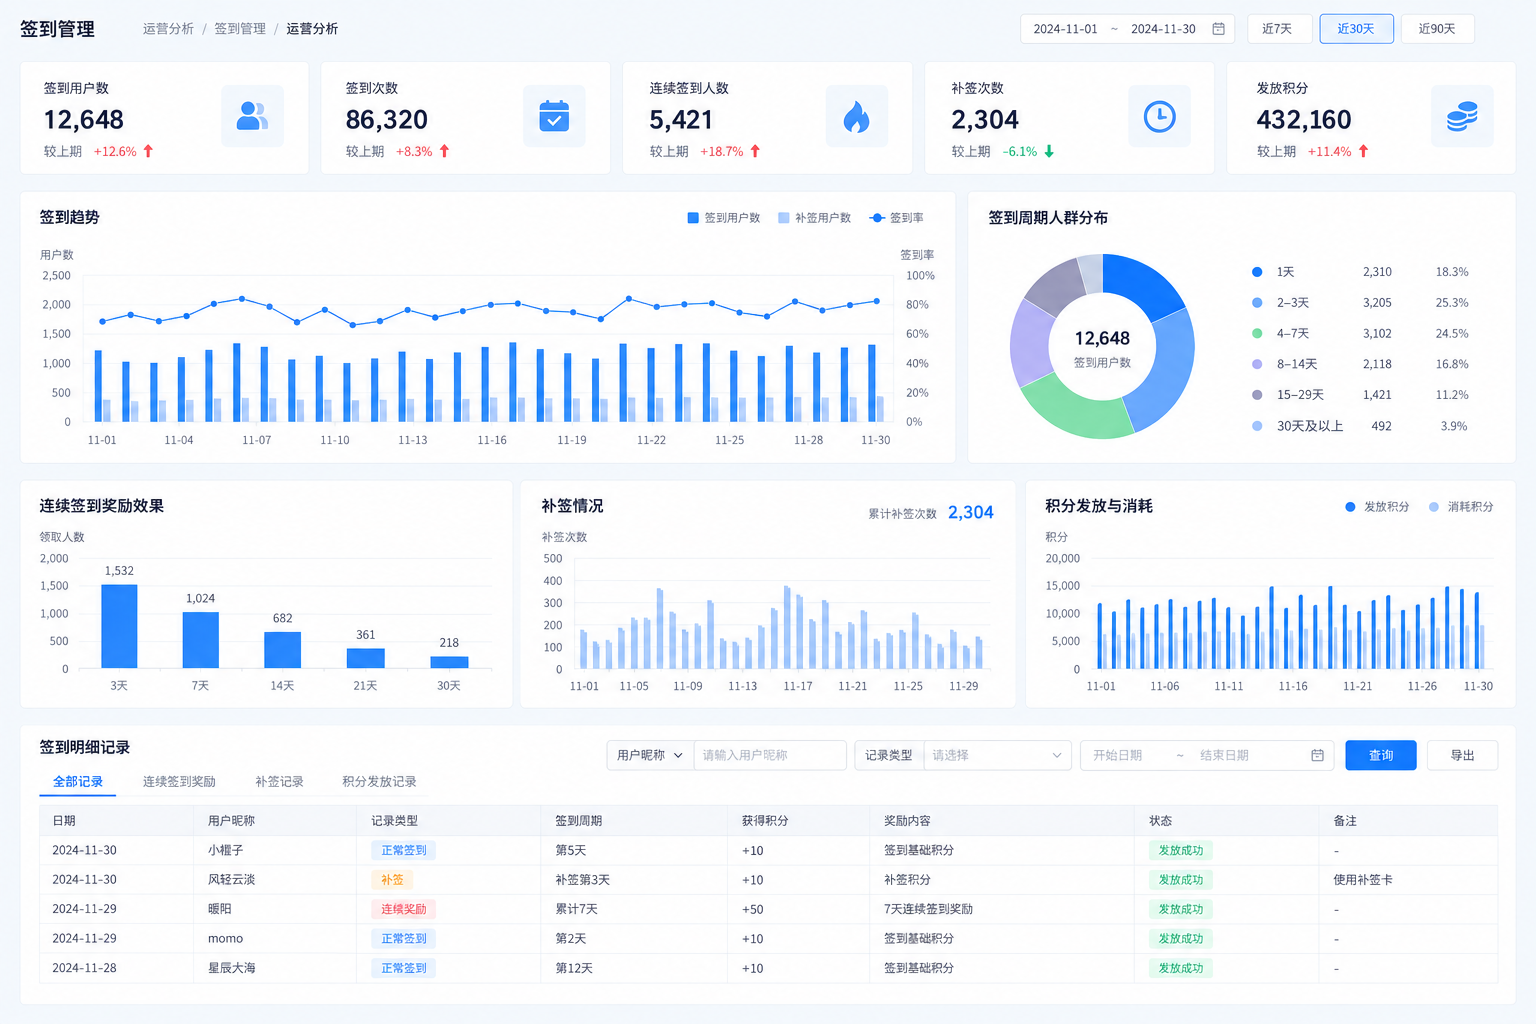The height and width of the screenshot is (1024, 1536).
Task: Select the 近30天 range button
Action: pyautogui.click(x=1356, y=29)
